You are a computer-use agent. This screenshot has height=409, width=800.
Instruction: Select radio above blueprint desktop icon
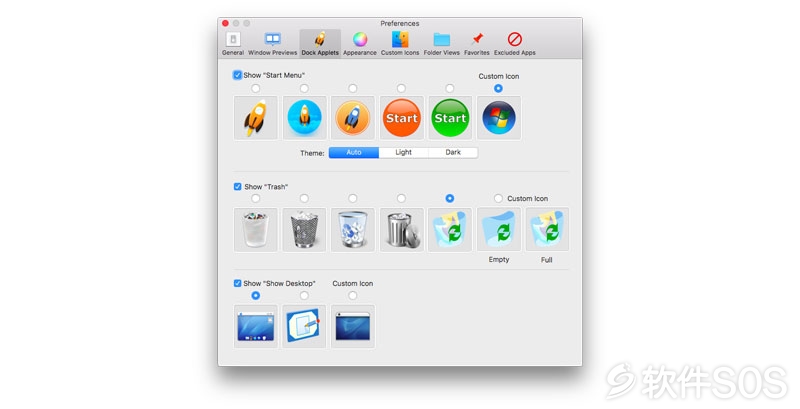point(304,295)
